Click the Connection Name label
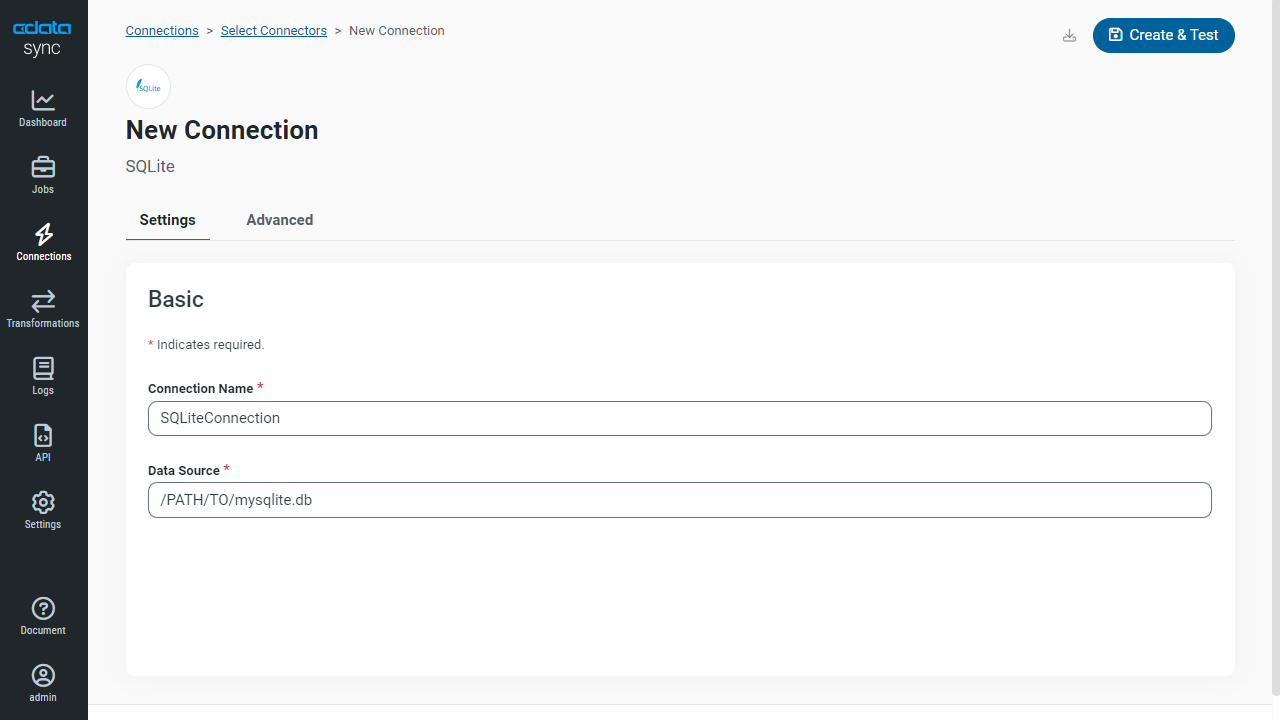This screenshot has height=720, width=1280. (200, 389)
